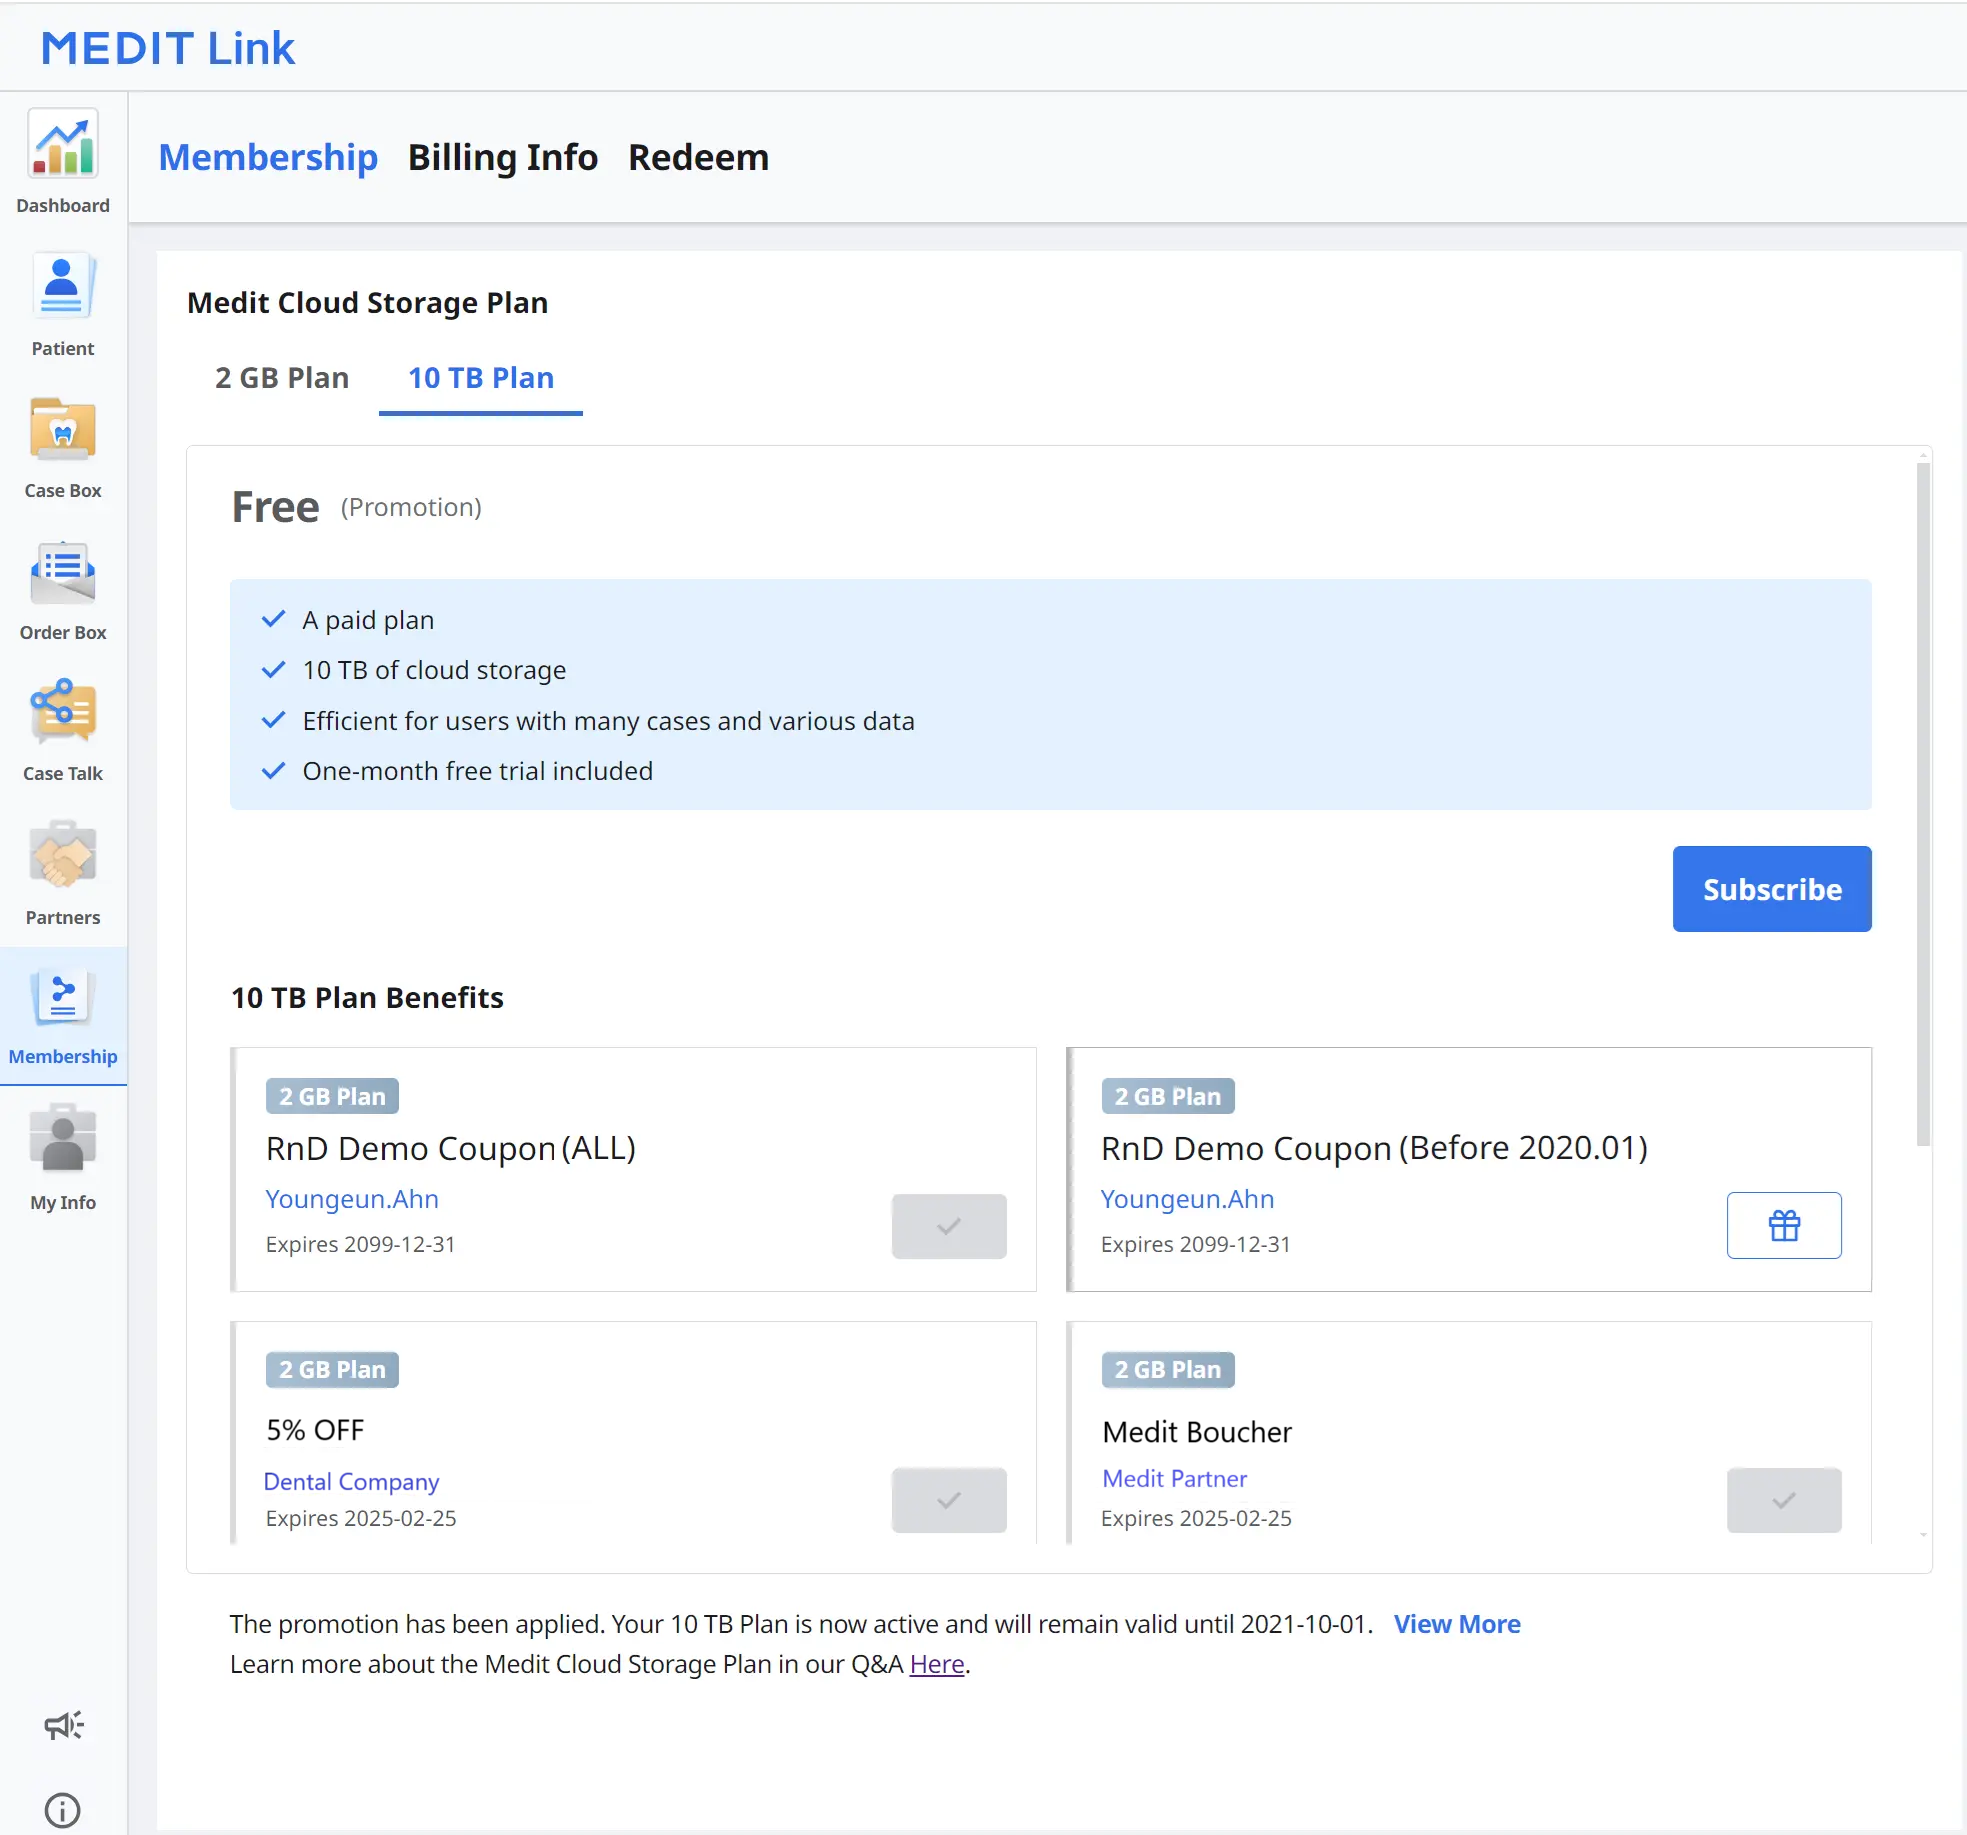Select the 10 TB Plan tab
The width and height of the screenshot is (1967, 1835).
pyautogui.click(x=481, y=378)
